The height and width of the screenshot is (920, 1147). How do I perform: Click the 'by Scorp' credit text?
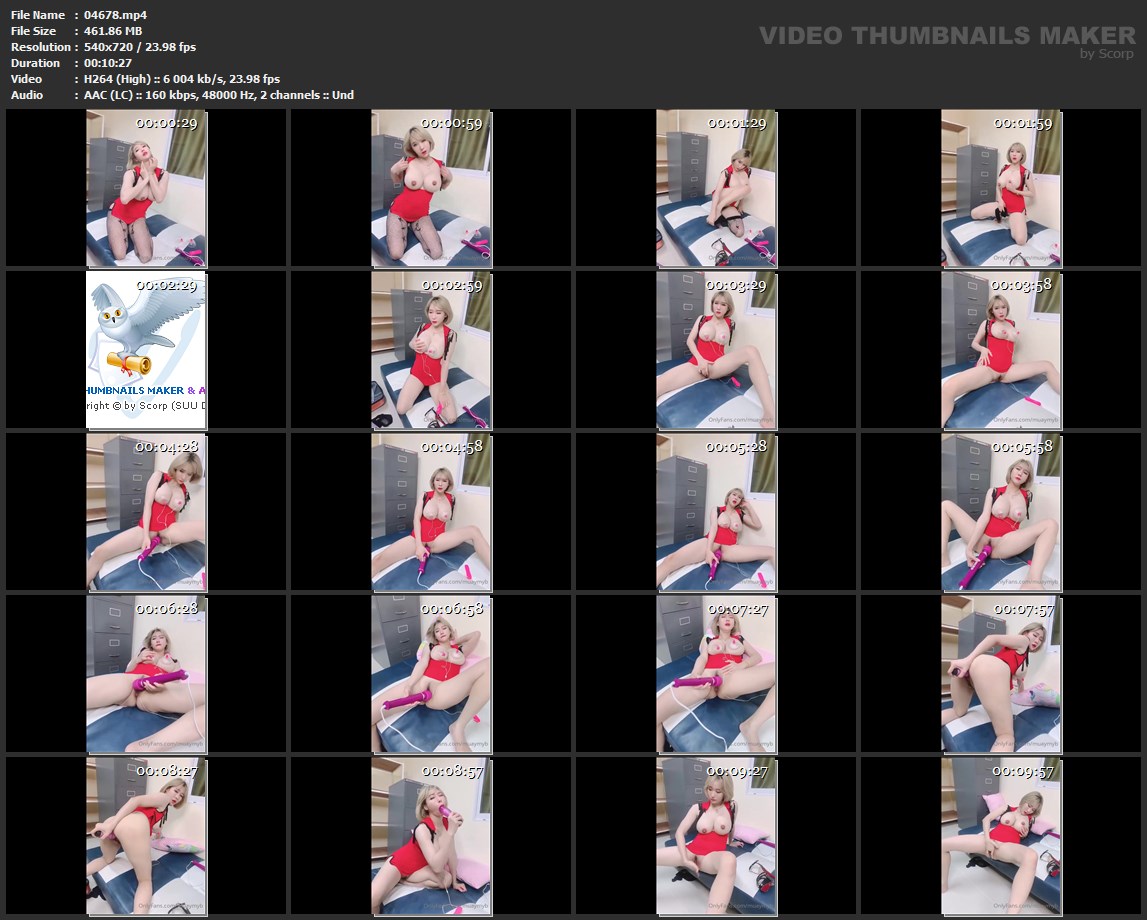pos(1106,54)
